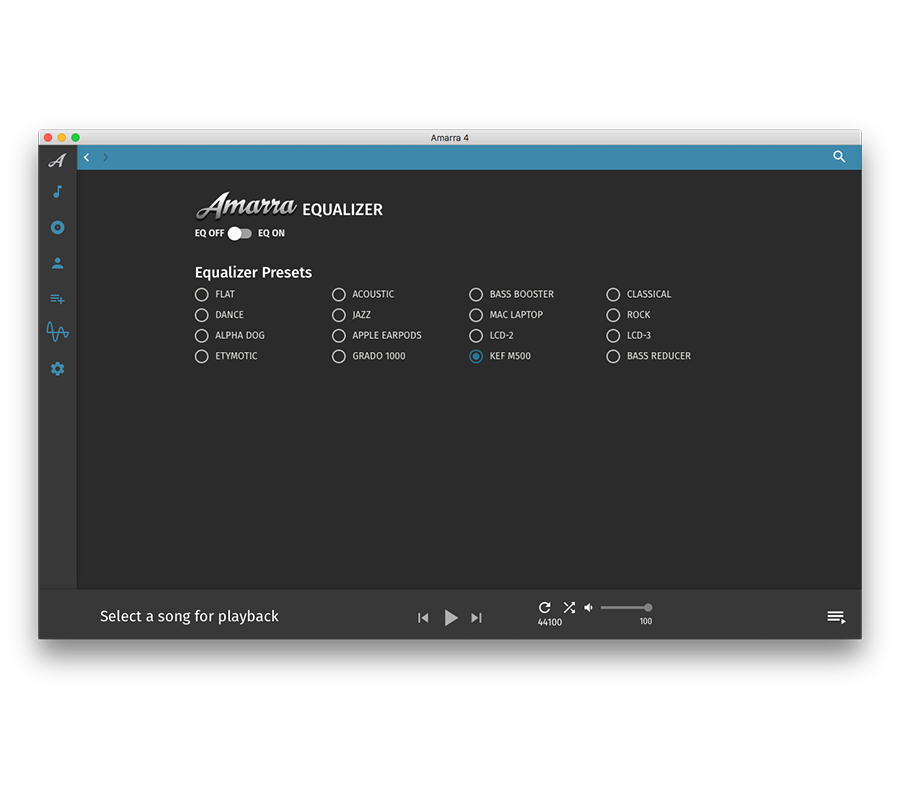Viewport: 900px width, 801px height.
Task: Open the albums disc icon in sidebar
Action: pos(58,228)
